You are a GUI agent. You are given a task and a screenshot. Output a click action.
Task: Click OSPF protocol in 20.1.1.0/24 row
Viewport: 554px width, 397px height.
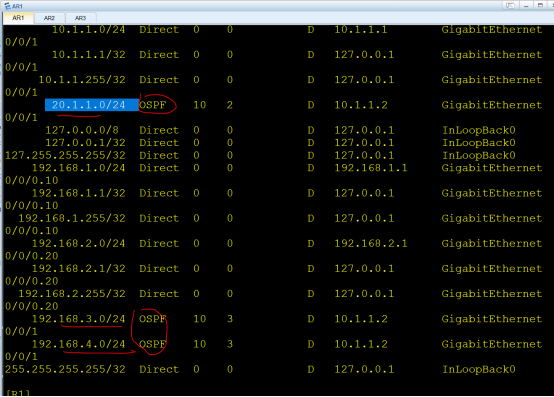coord(153,105)
